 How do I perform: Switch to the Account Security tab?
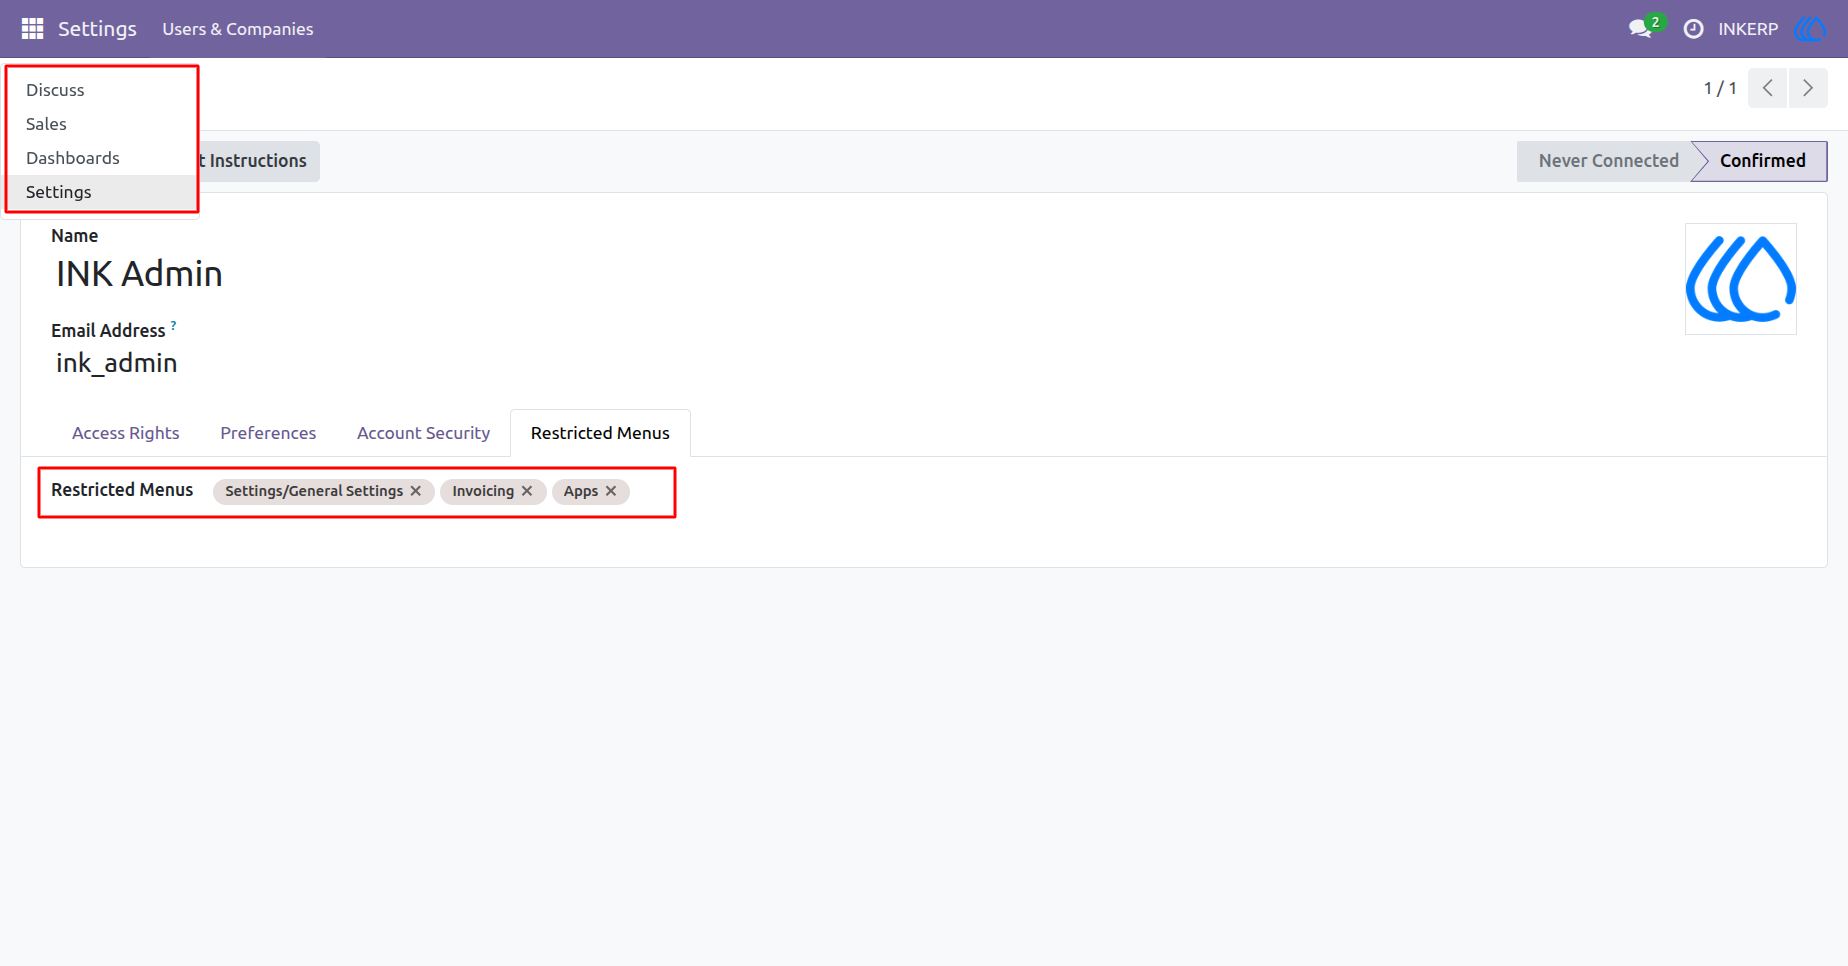[423, 433]
